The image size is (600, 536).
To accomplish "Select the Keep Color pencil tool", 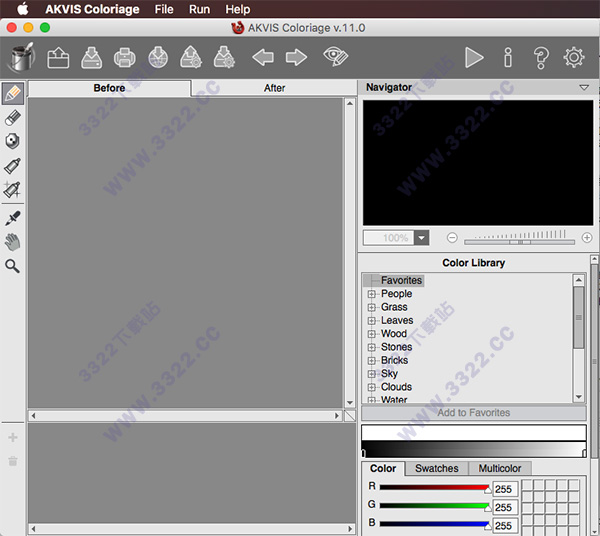I will pyautogui.click(x=13, y=141).
